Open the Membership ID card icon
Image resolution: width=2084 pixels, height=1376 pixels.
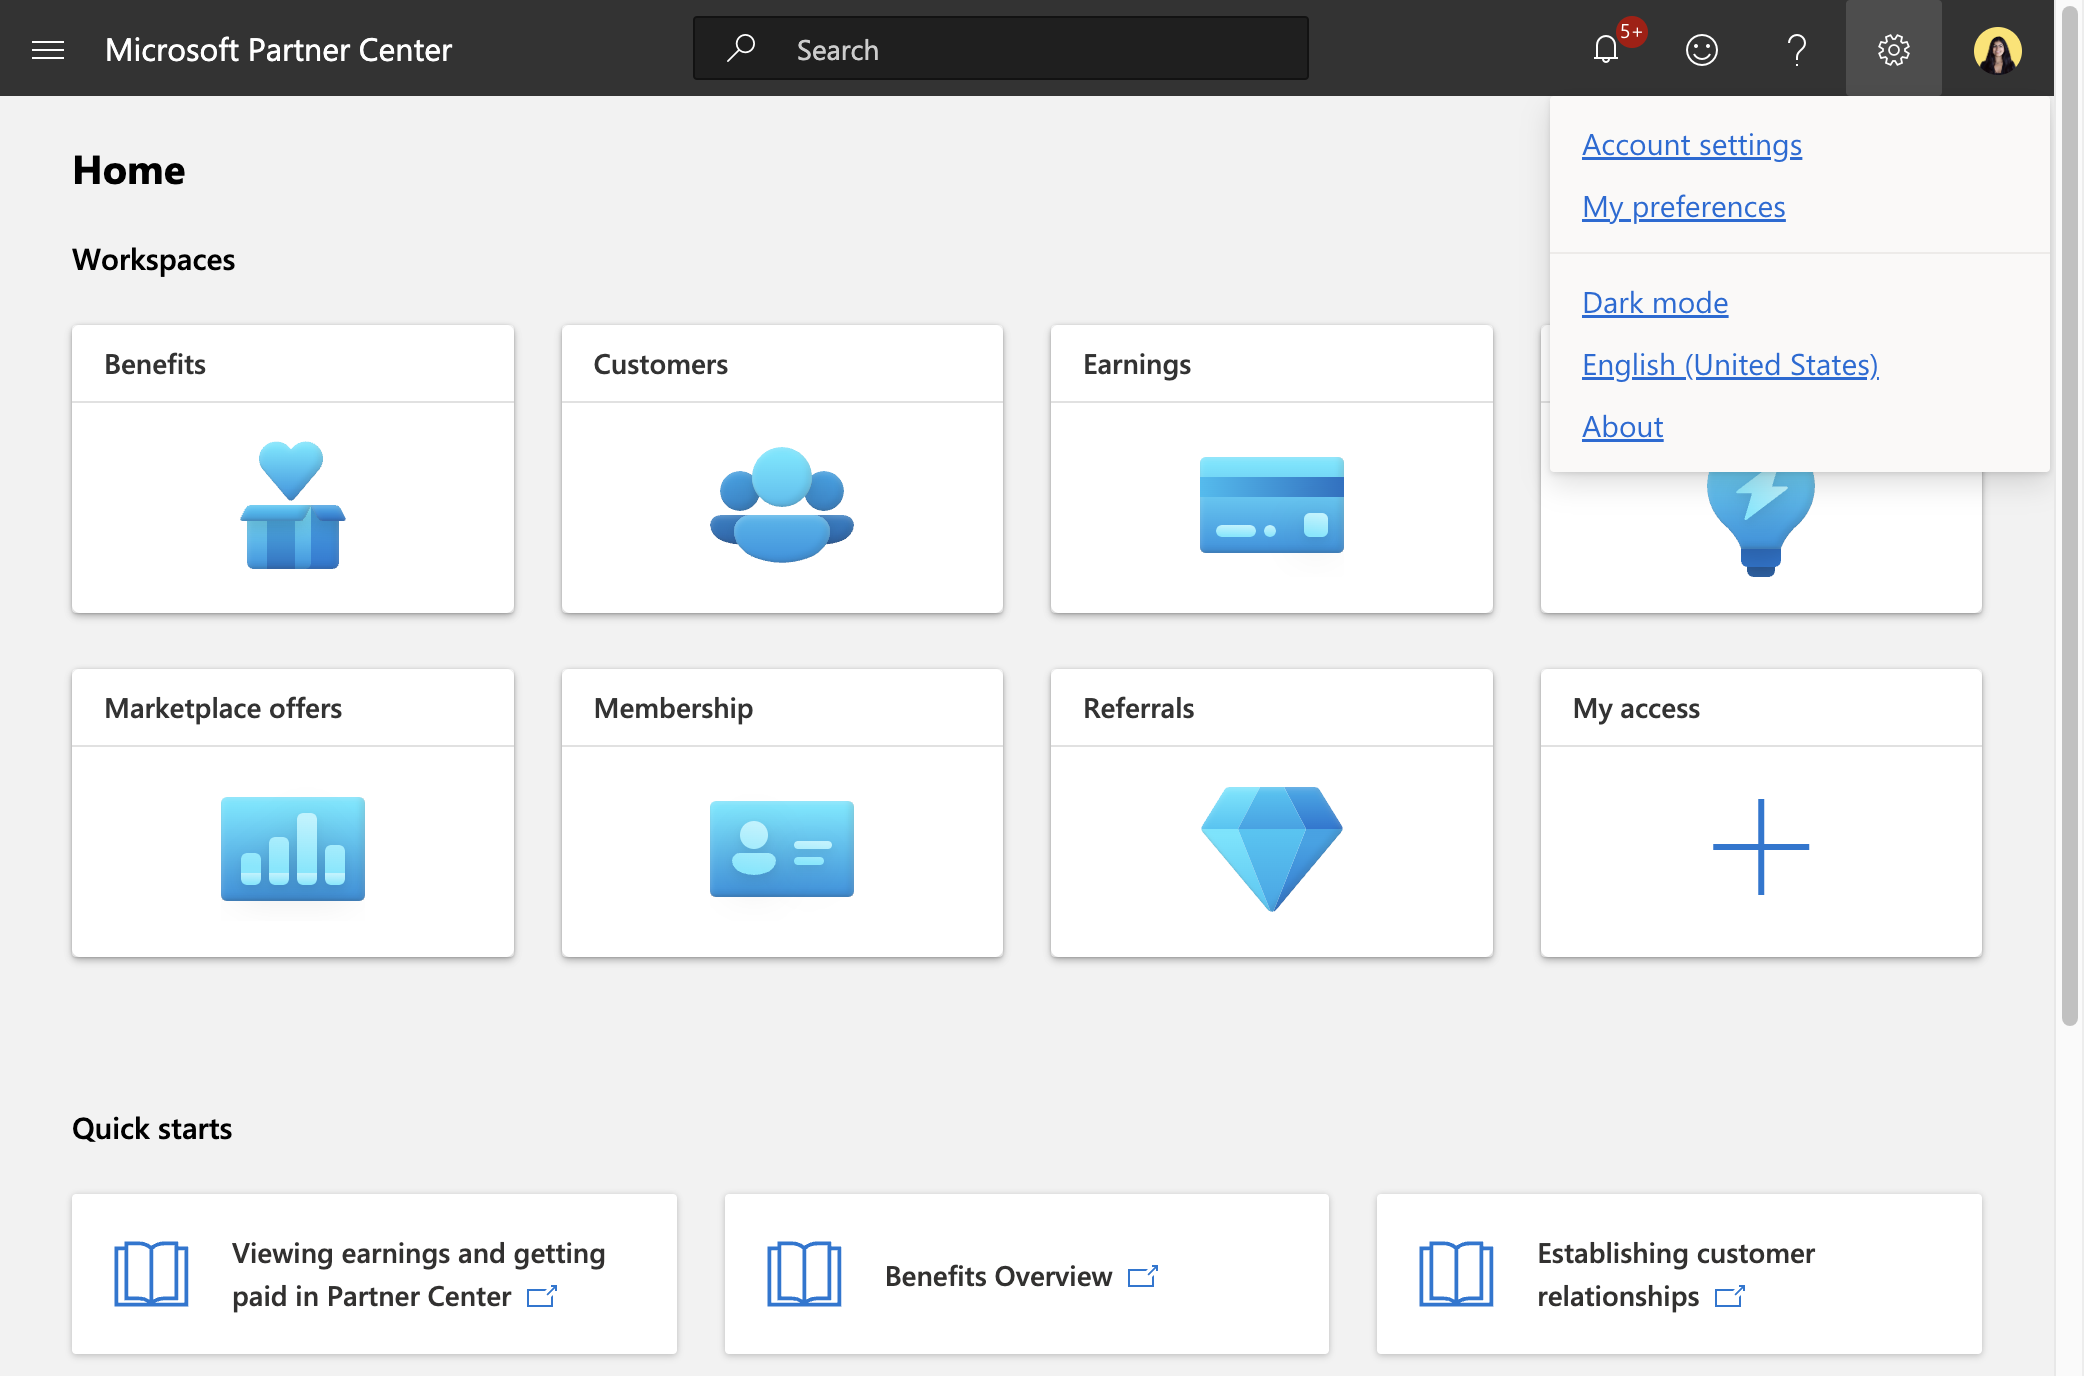pyautogui.click(x=782, y=849)
